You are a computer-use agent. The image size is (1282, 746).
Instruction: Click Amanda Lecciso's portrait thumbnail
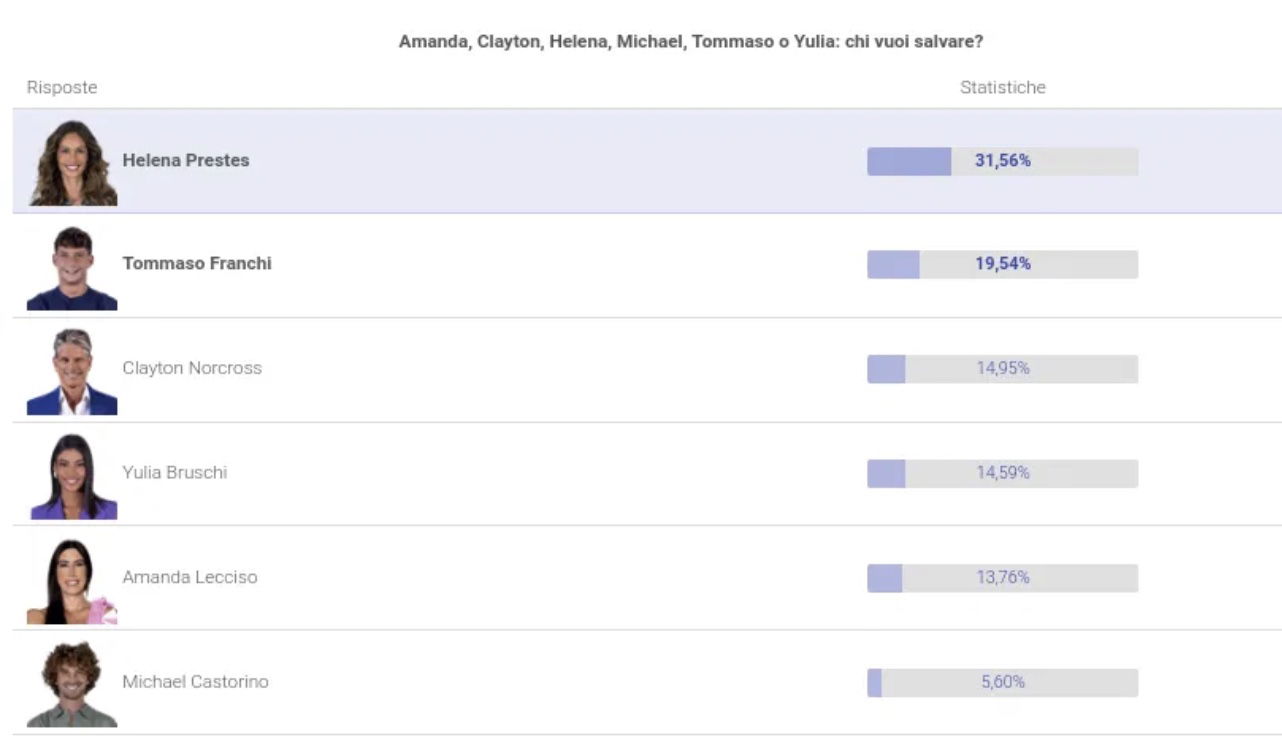pos(72,580)
